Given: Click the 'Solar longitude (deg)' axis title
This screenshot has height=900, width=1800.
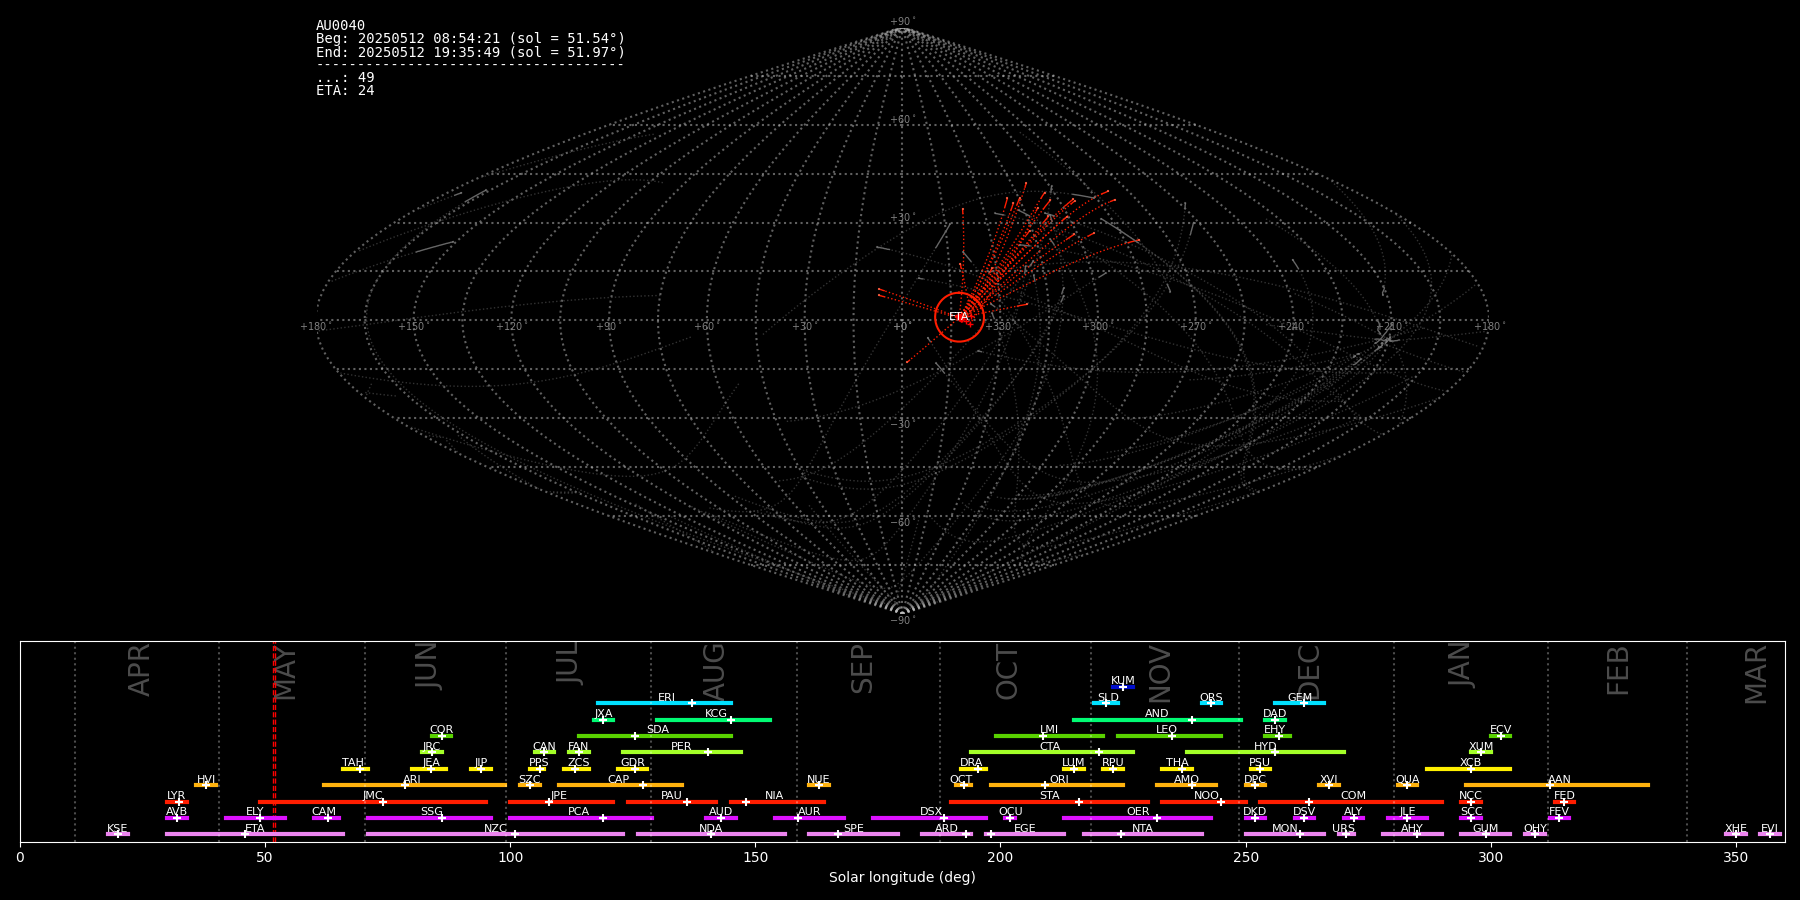Looking at the screenshot, I should click(902, 877).
